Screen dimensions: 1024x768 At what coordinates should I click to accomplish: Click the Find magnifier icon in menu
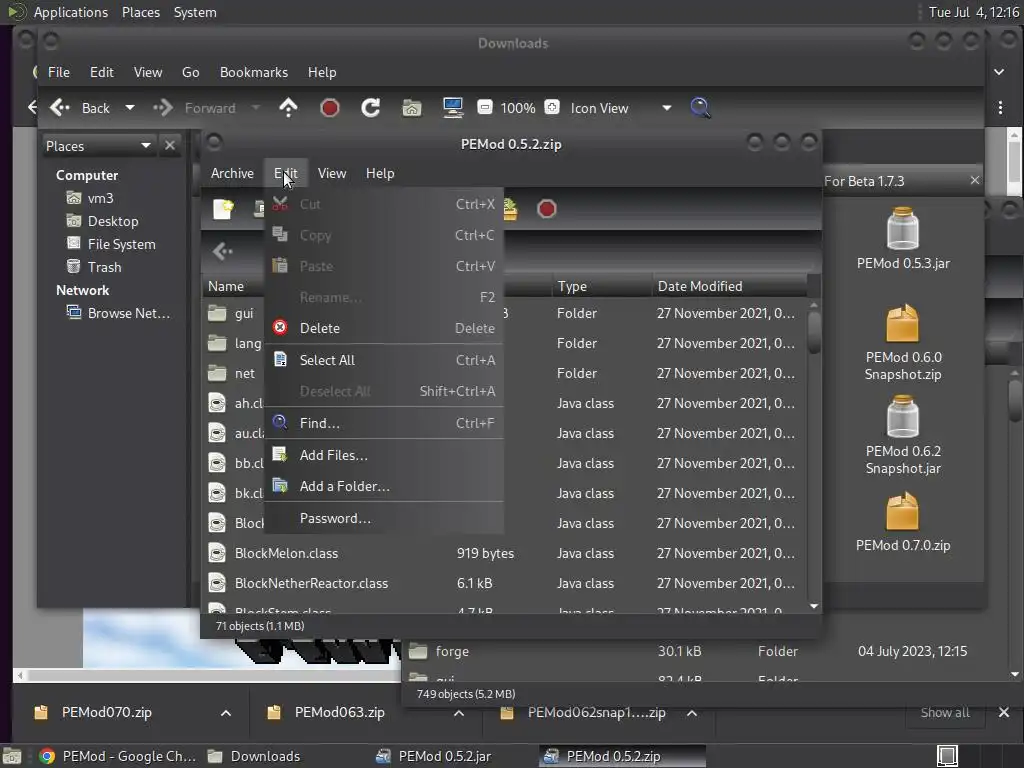pyautogui.click(x=280, y=423)
